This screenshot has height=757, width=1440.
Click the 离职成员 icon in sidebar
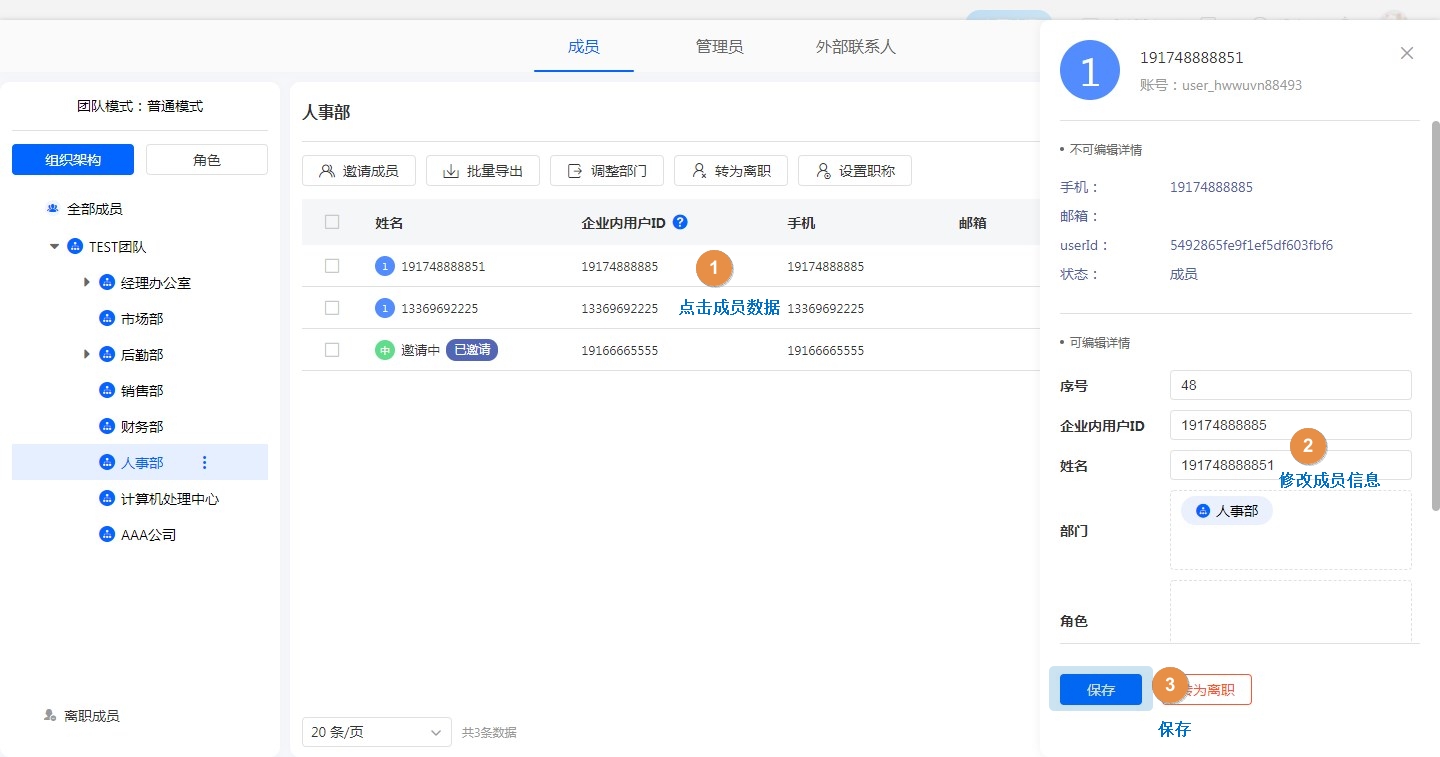(x=50, y=716)
